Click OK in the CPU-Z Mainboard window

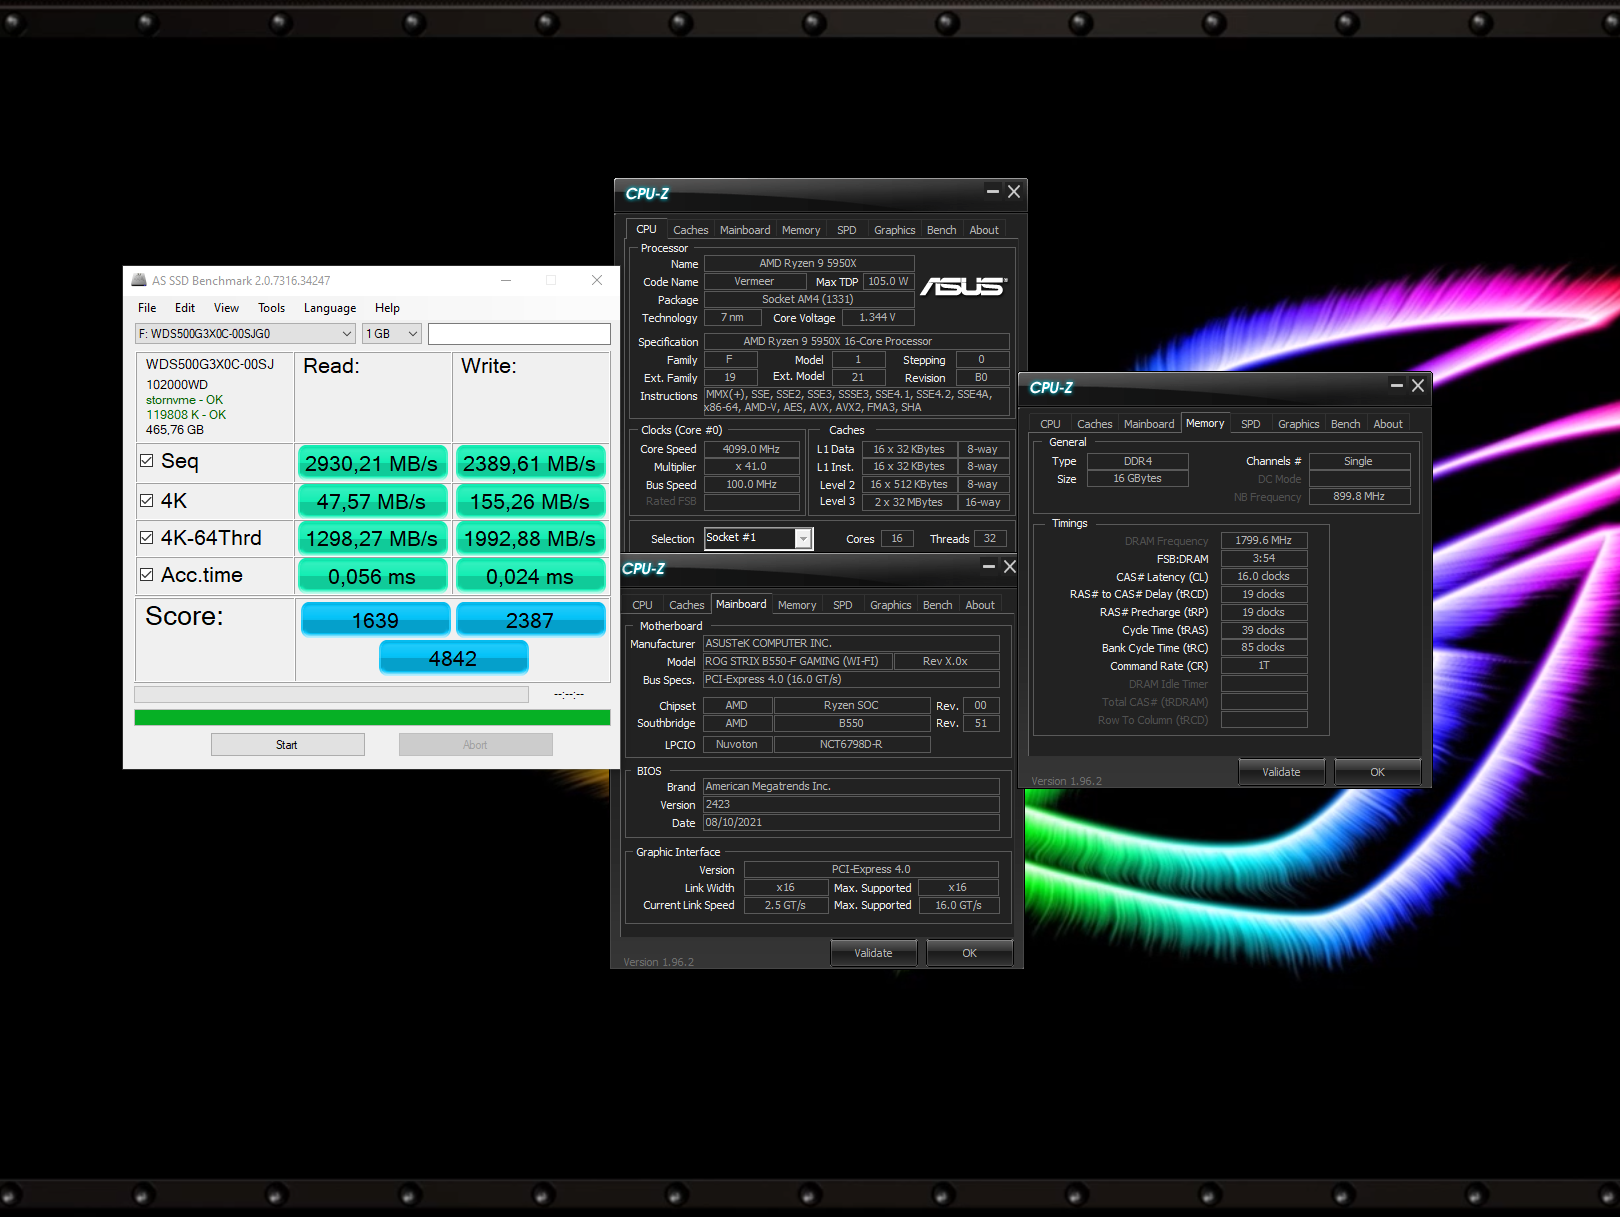pos(969,953)
